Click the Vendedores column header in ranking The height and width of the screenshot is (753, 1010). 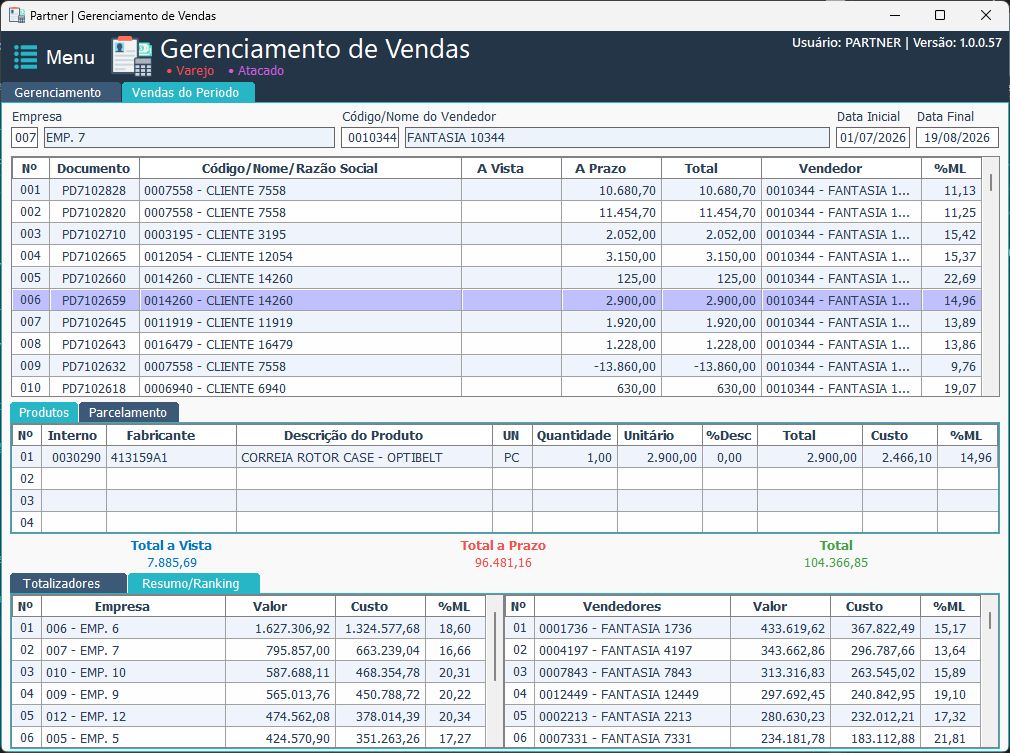point(633,607)
